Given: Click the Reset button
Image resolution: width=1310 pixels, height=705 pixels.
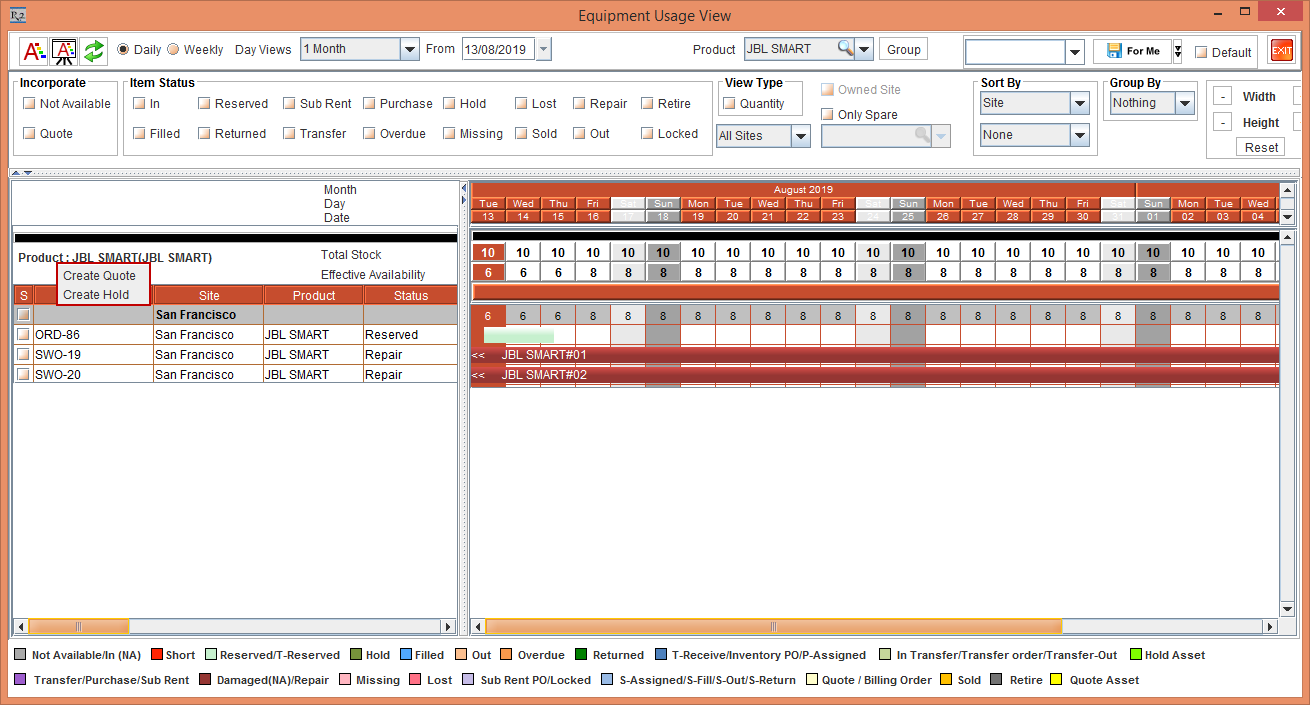Looking at the screenshot, I should click(1261, 147).
